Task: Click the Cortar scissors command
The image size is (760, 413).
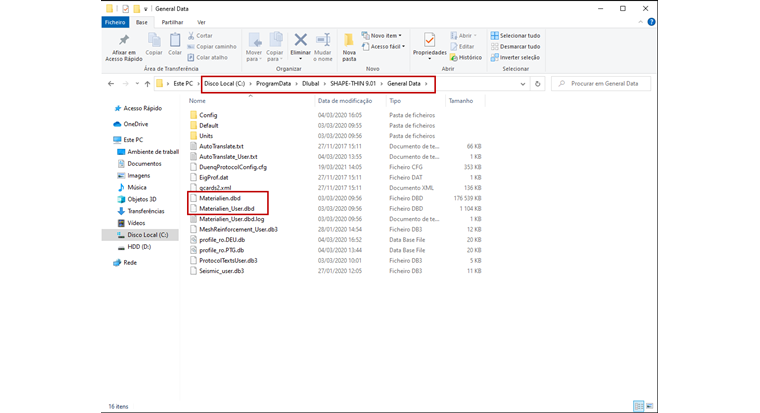Action: click(200, 35)
